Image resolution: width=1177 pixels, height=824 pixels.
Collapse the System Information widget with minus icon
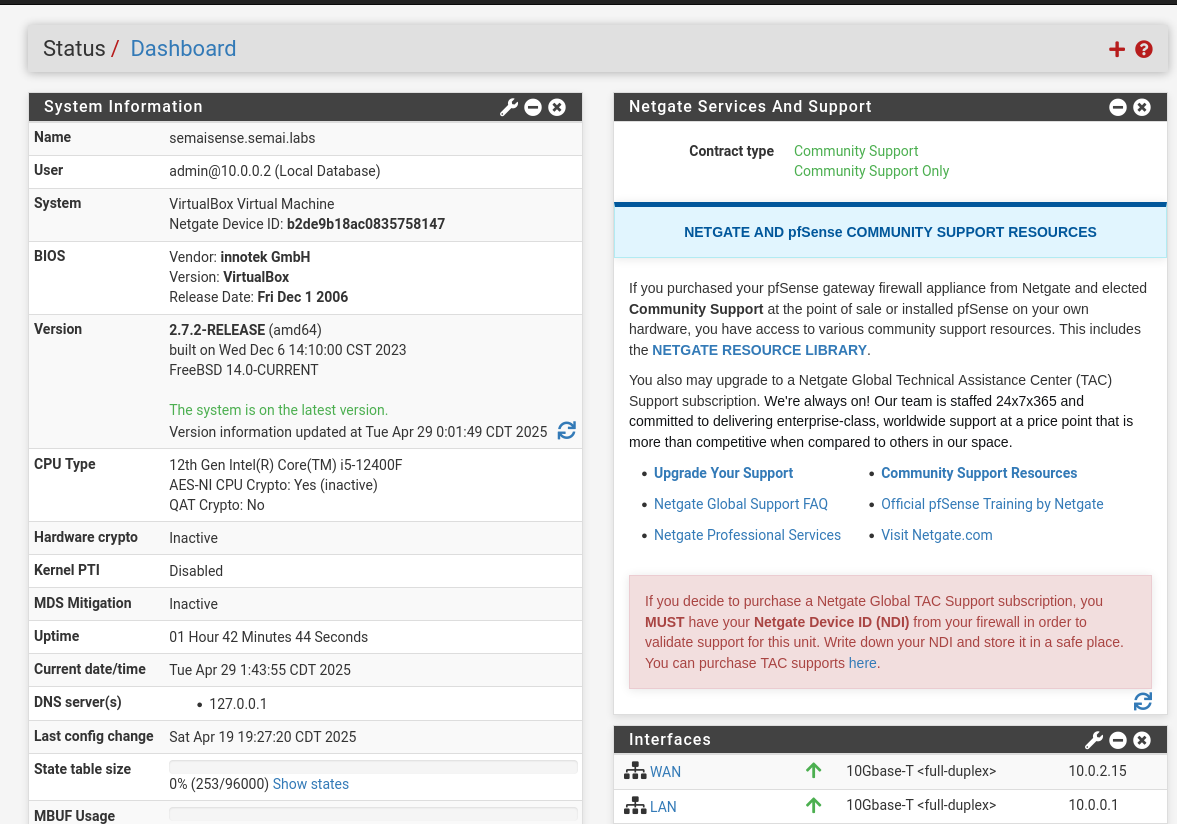tap(533, 107)
